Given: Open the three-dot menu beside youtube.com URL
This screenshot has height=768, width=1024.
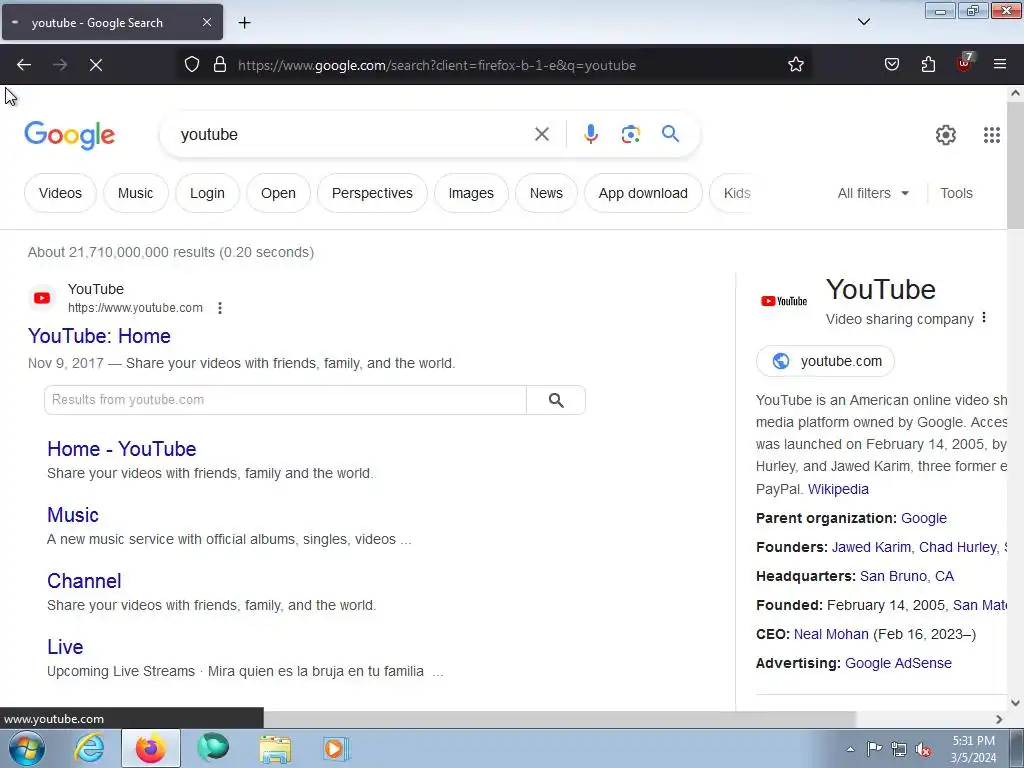Looking at the screenshot, I should click(220, 308).
